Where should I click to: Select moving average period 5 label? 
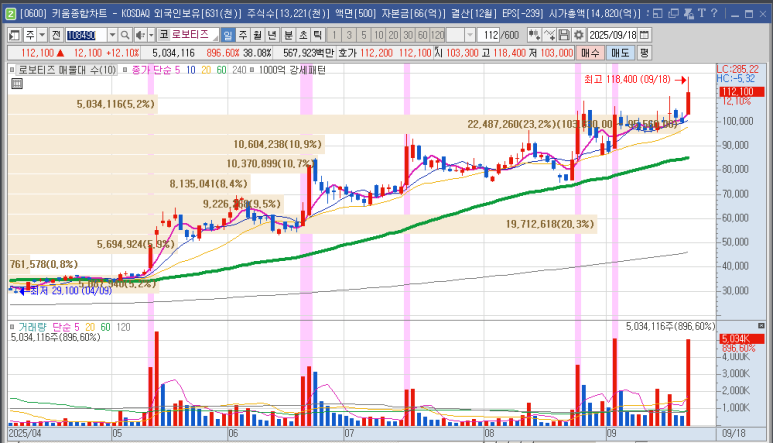177,70
